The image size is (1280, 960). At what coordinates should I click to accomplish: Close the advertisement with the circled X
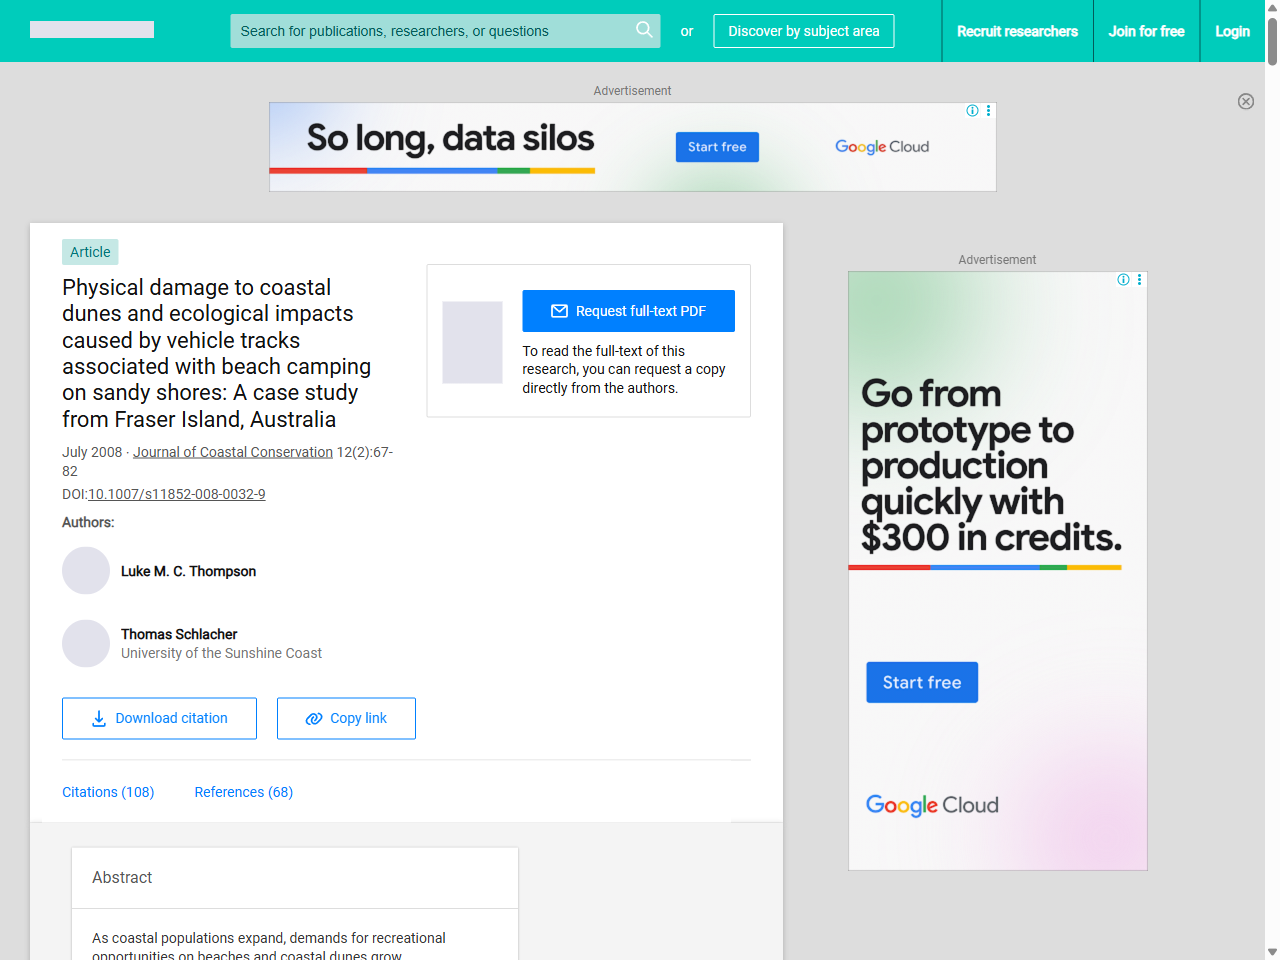tap(1245, 101)
